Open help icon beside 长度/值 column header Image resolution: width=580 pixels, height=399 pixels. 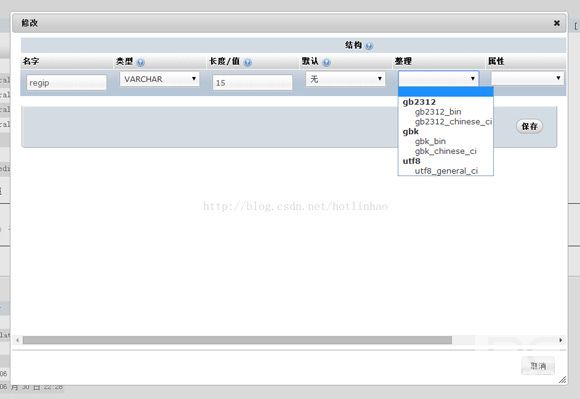point(248,62)
